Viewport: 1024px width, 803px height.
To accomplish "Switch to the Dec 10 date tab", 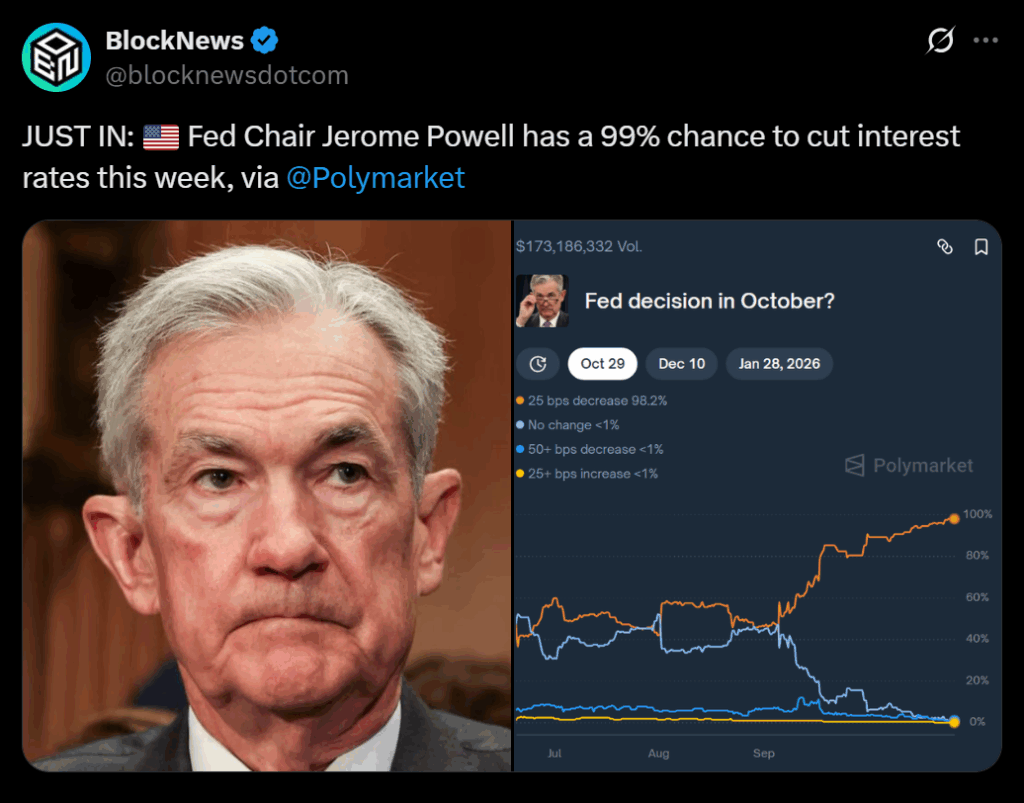I will (x=682, y=363).
